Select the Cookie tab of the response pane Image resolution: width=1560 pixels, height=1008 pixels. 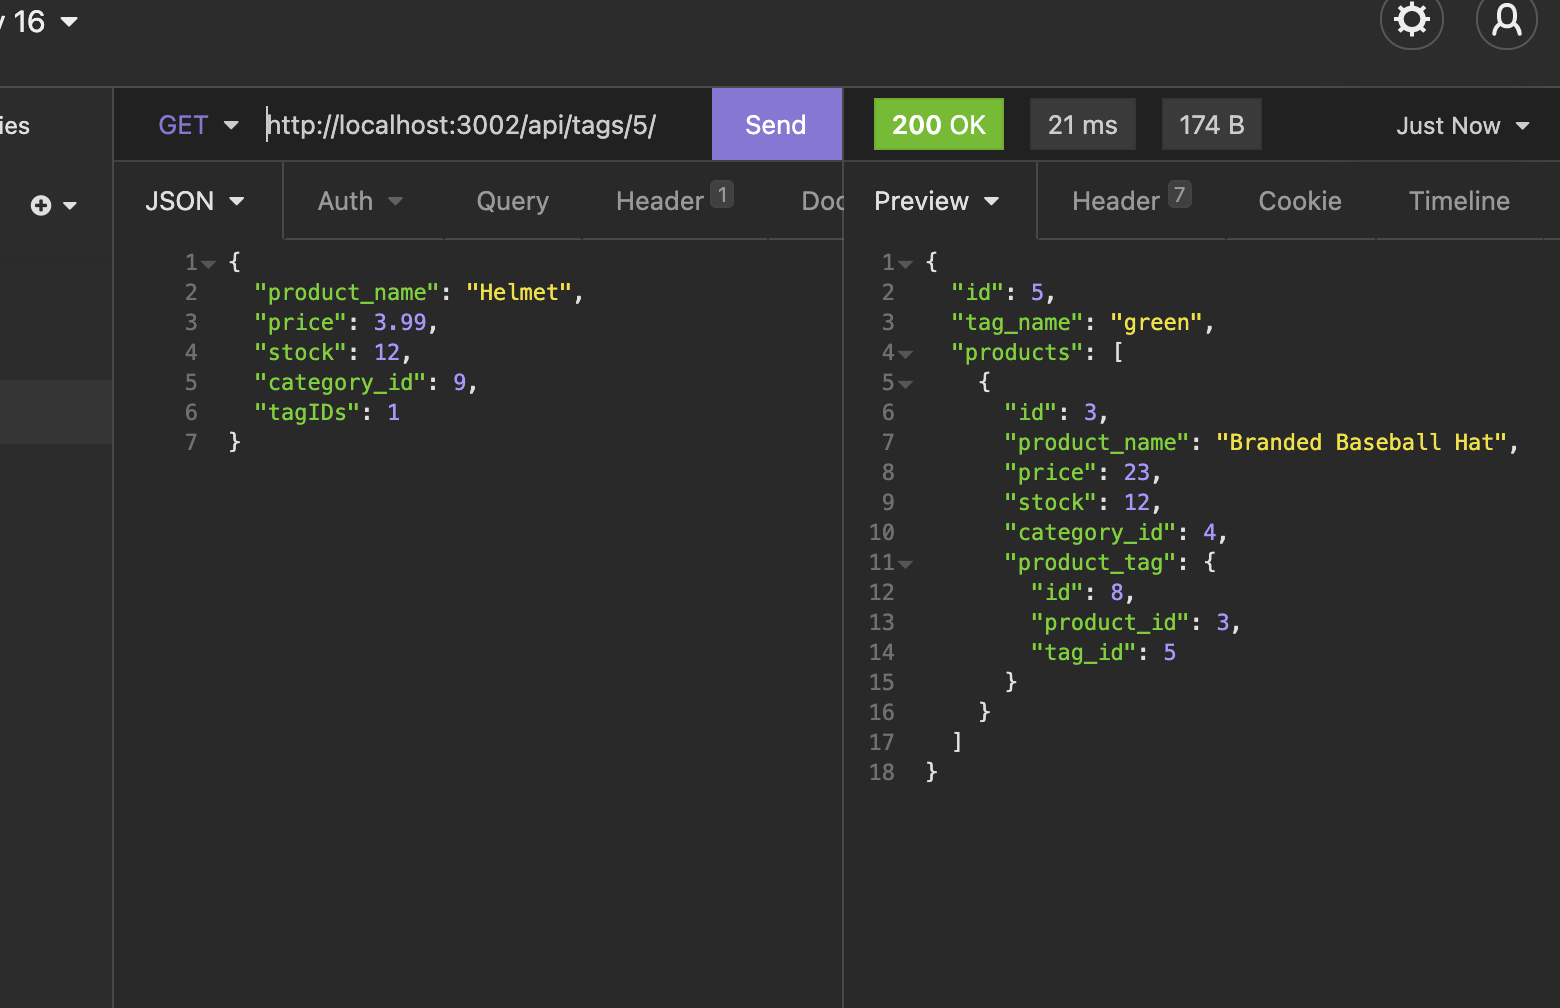tap(1299, 201)
